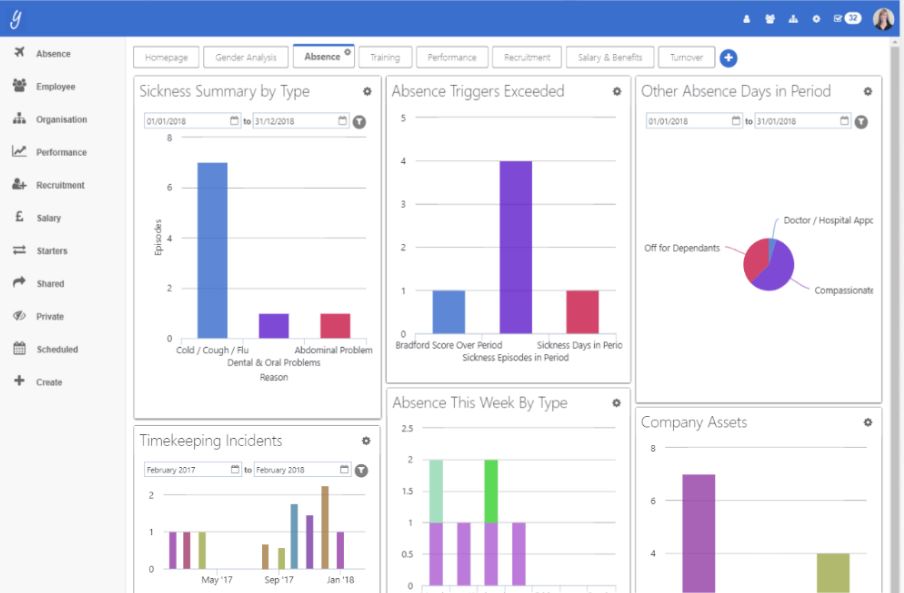The image size is (904, 593).
Task: Switch to the Turnover tab
Action: click(687, 57)
